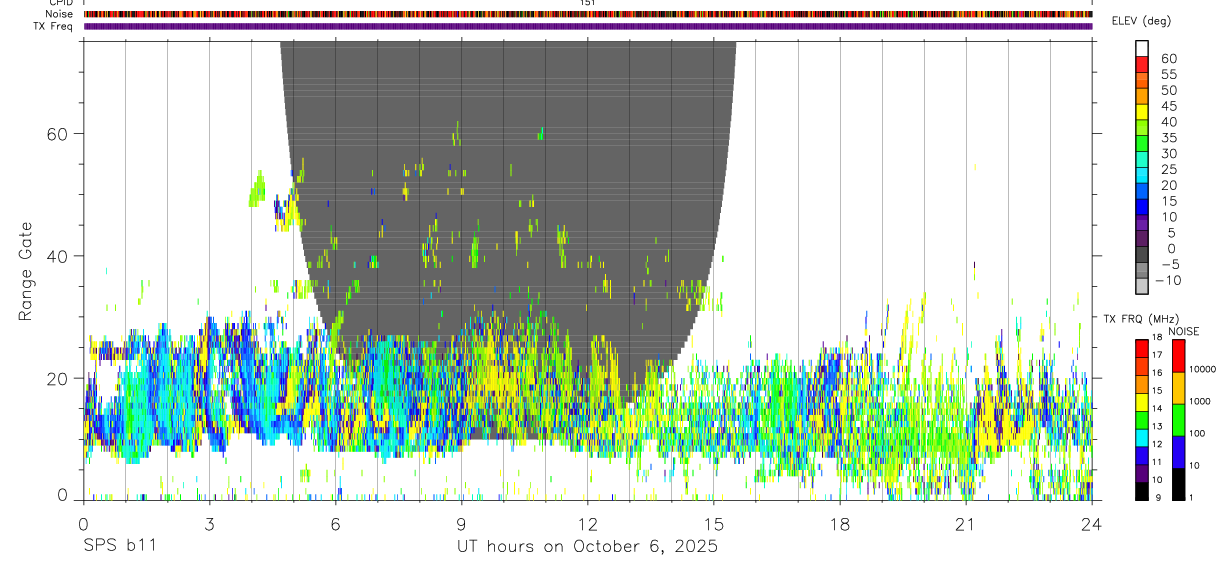1228x567 pixels.
Task: Click the '55' tick on ELEV bar
Action: point(1168,74)
